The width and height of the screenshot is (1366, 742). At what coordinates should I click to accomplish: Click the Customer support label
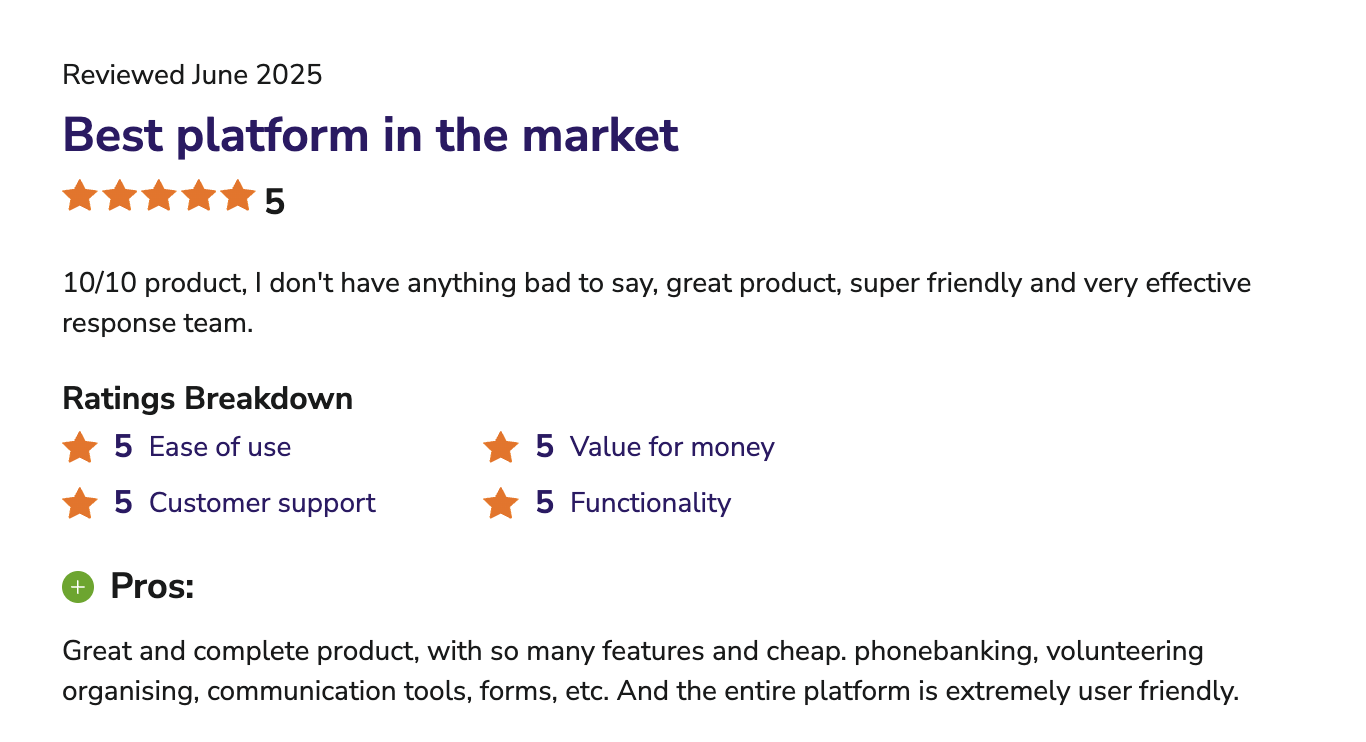[262, 503]
